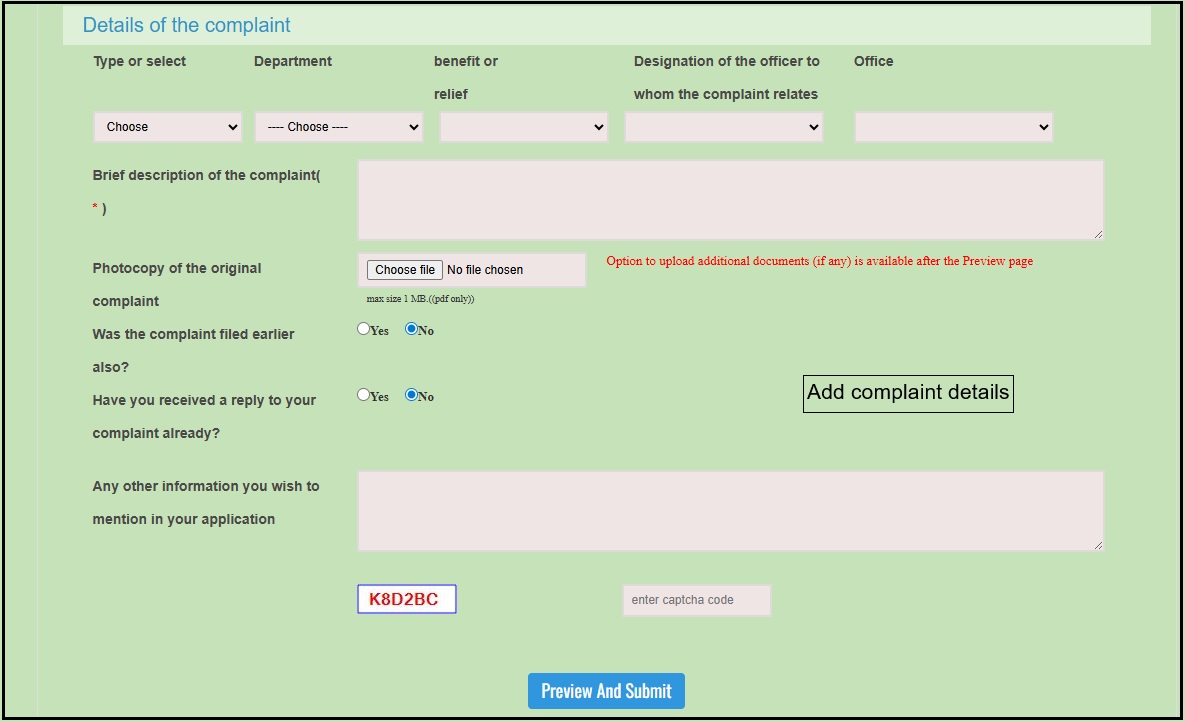Click resize handle of brief description box
The width and height of the screenshot is (1185, 722).
pos(1098,234)
